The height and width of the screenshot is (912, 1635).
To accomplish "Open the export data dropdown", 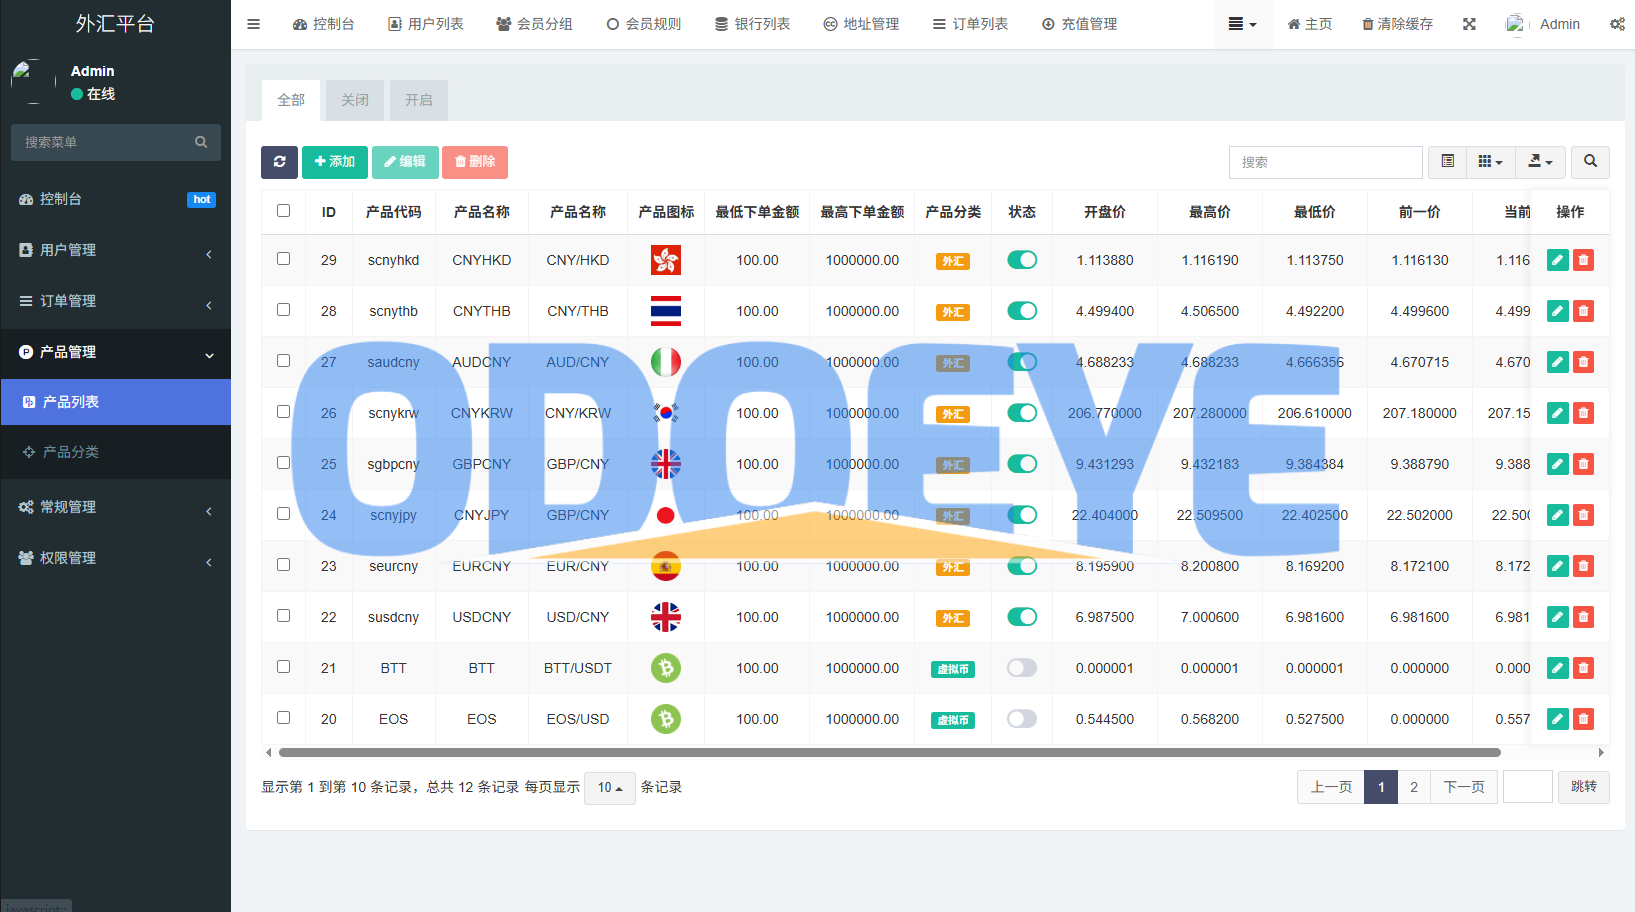I will [1540, 162].
